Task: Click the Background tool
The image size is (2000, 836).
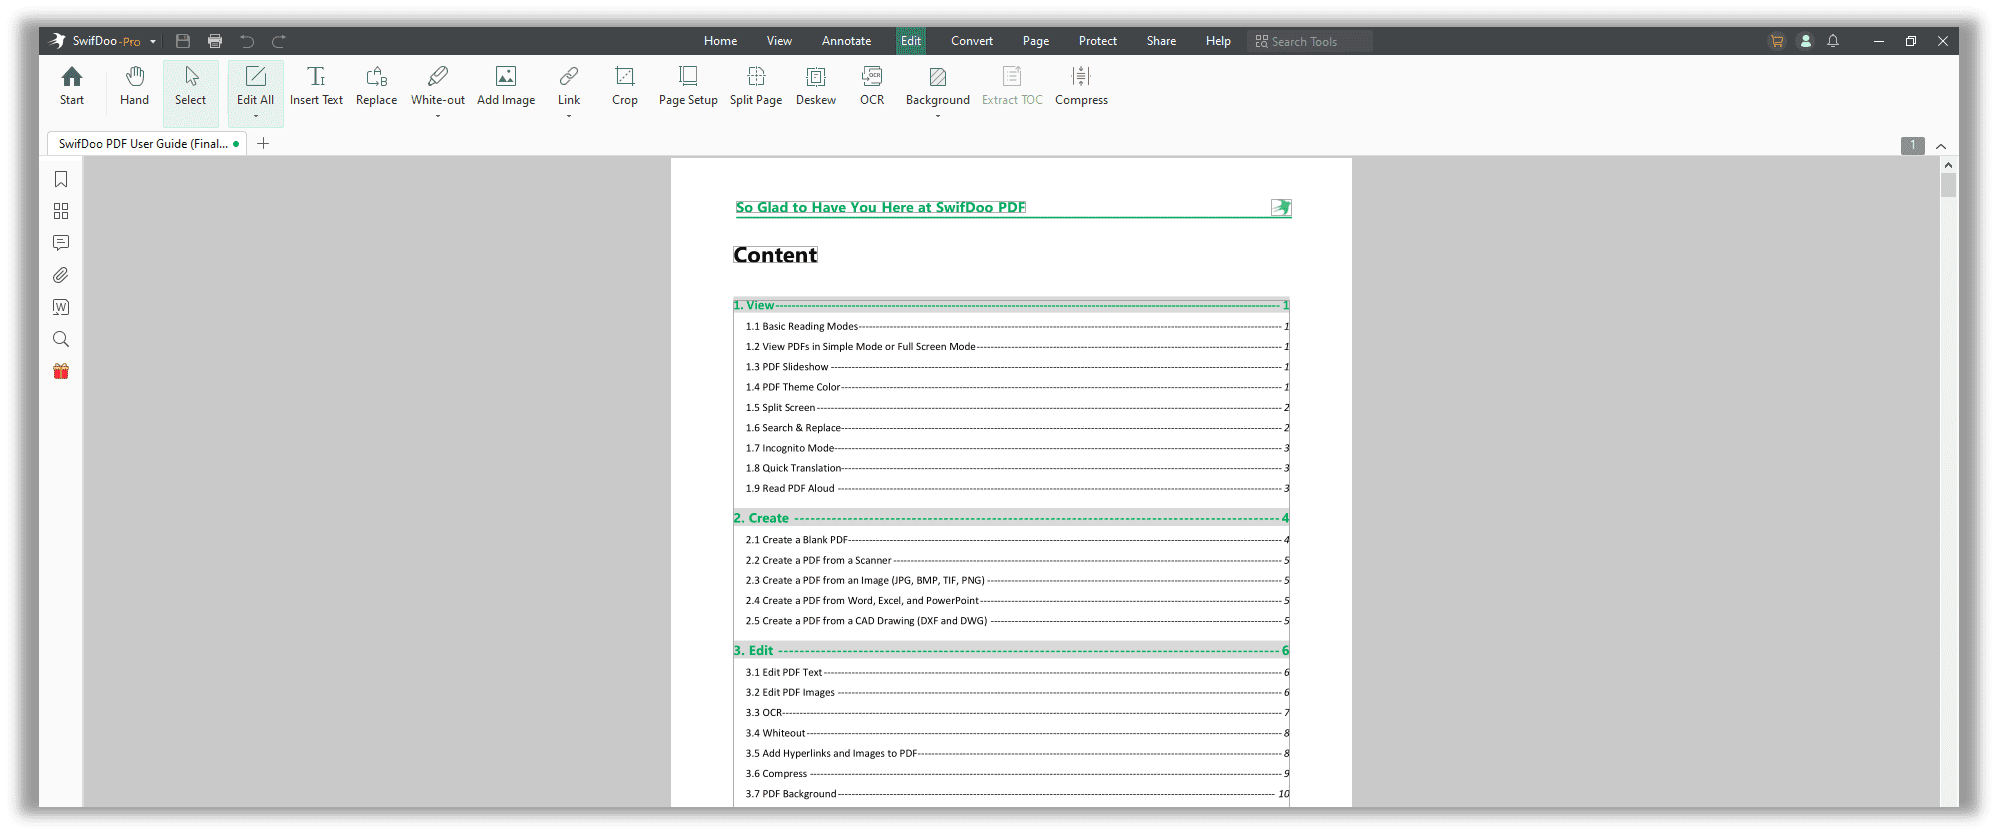Action: 938,86
